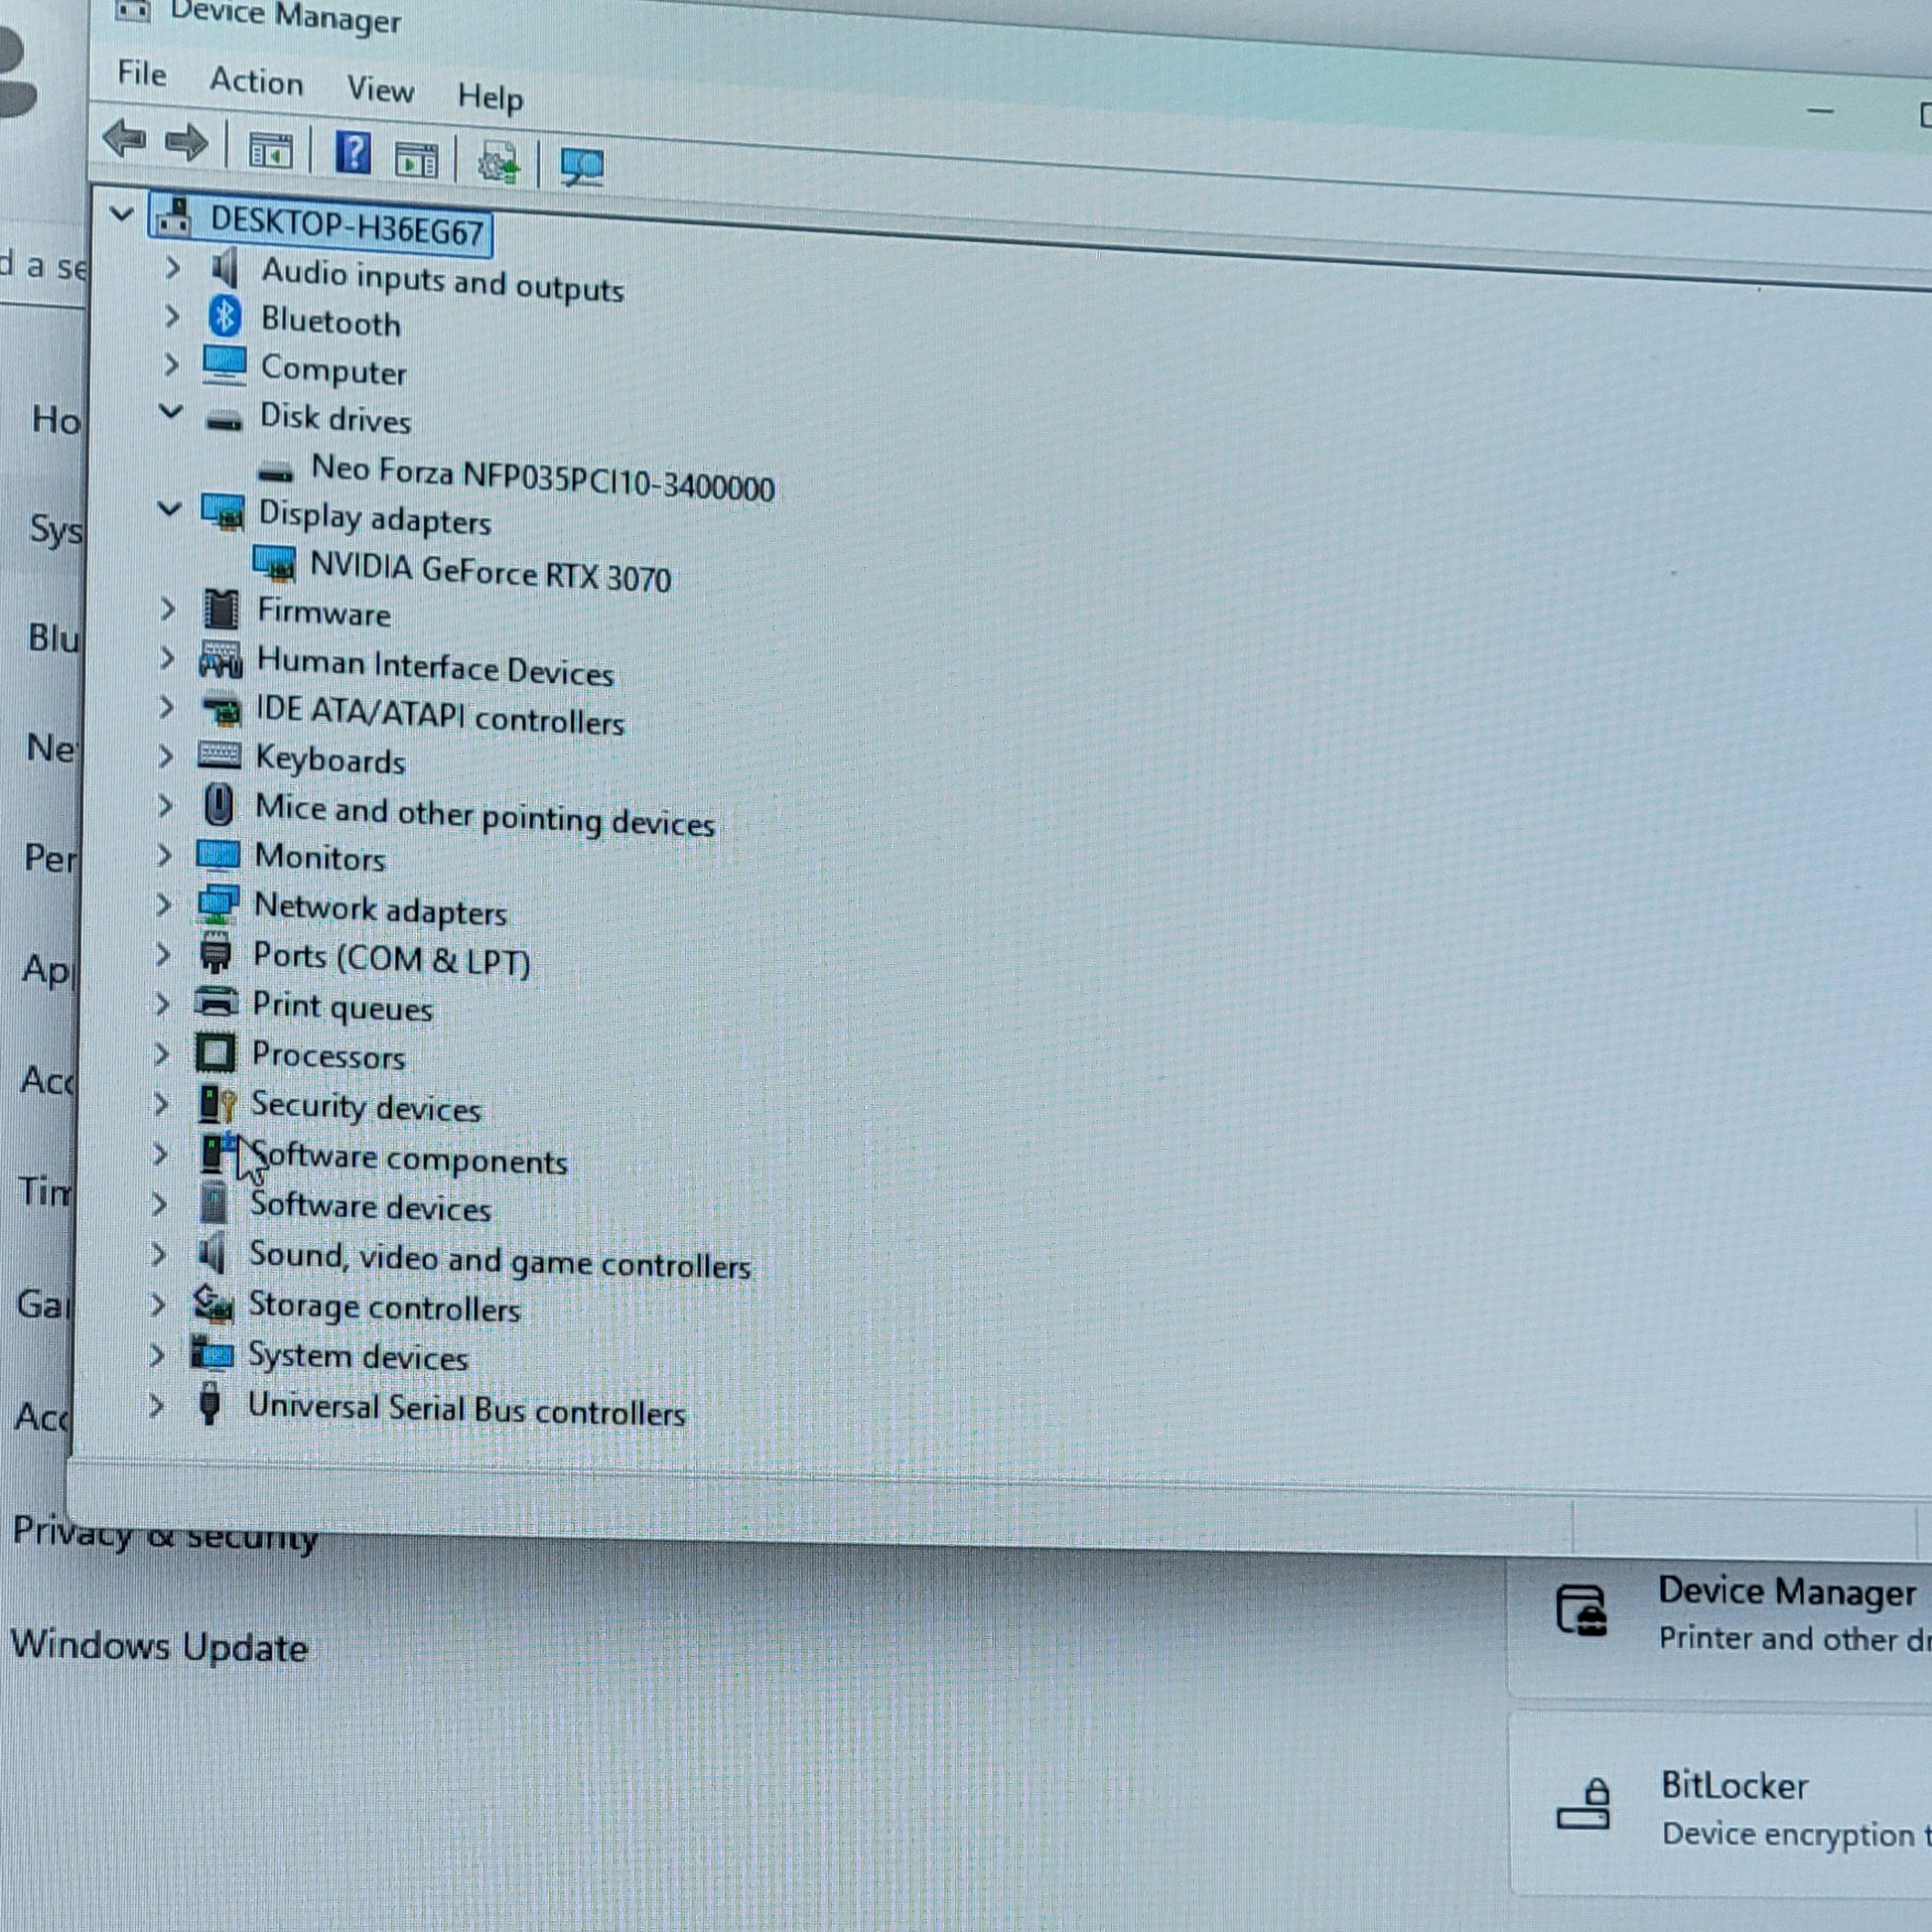Viewport: 1932px width, 1932px height.
Task: Click the Forward arrow toolbar icon
Action: [186, 143]
